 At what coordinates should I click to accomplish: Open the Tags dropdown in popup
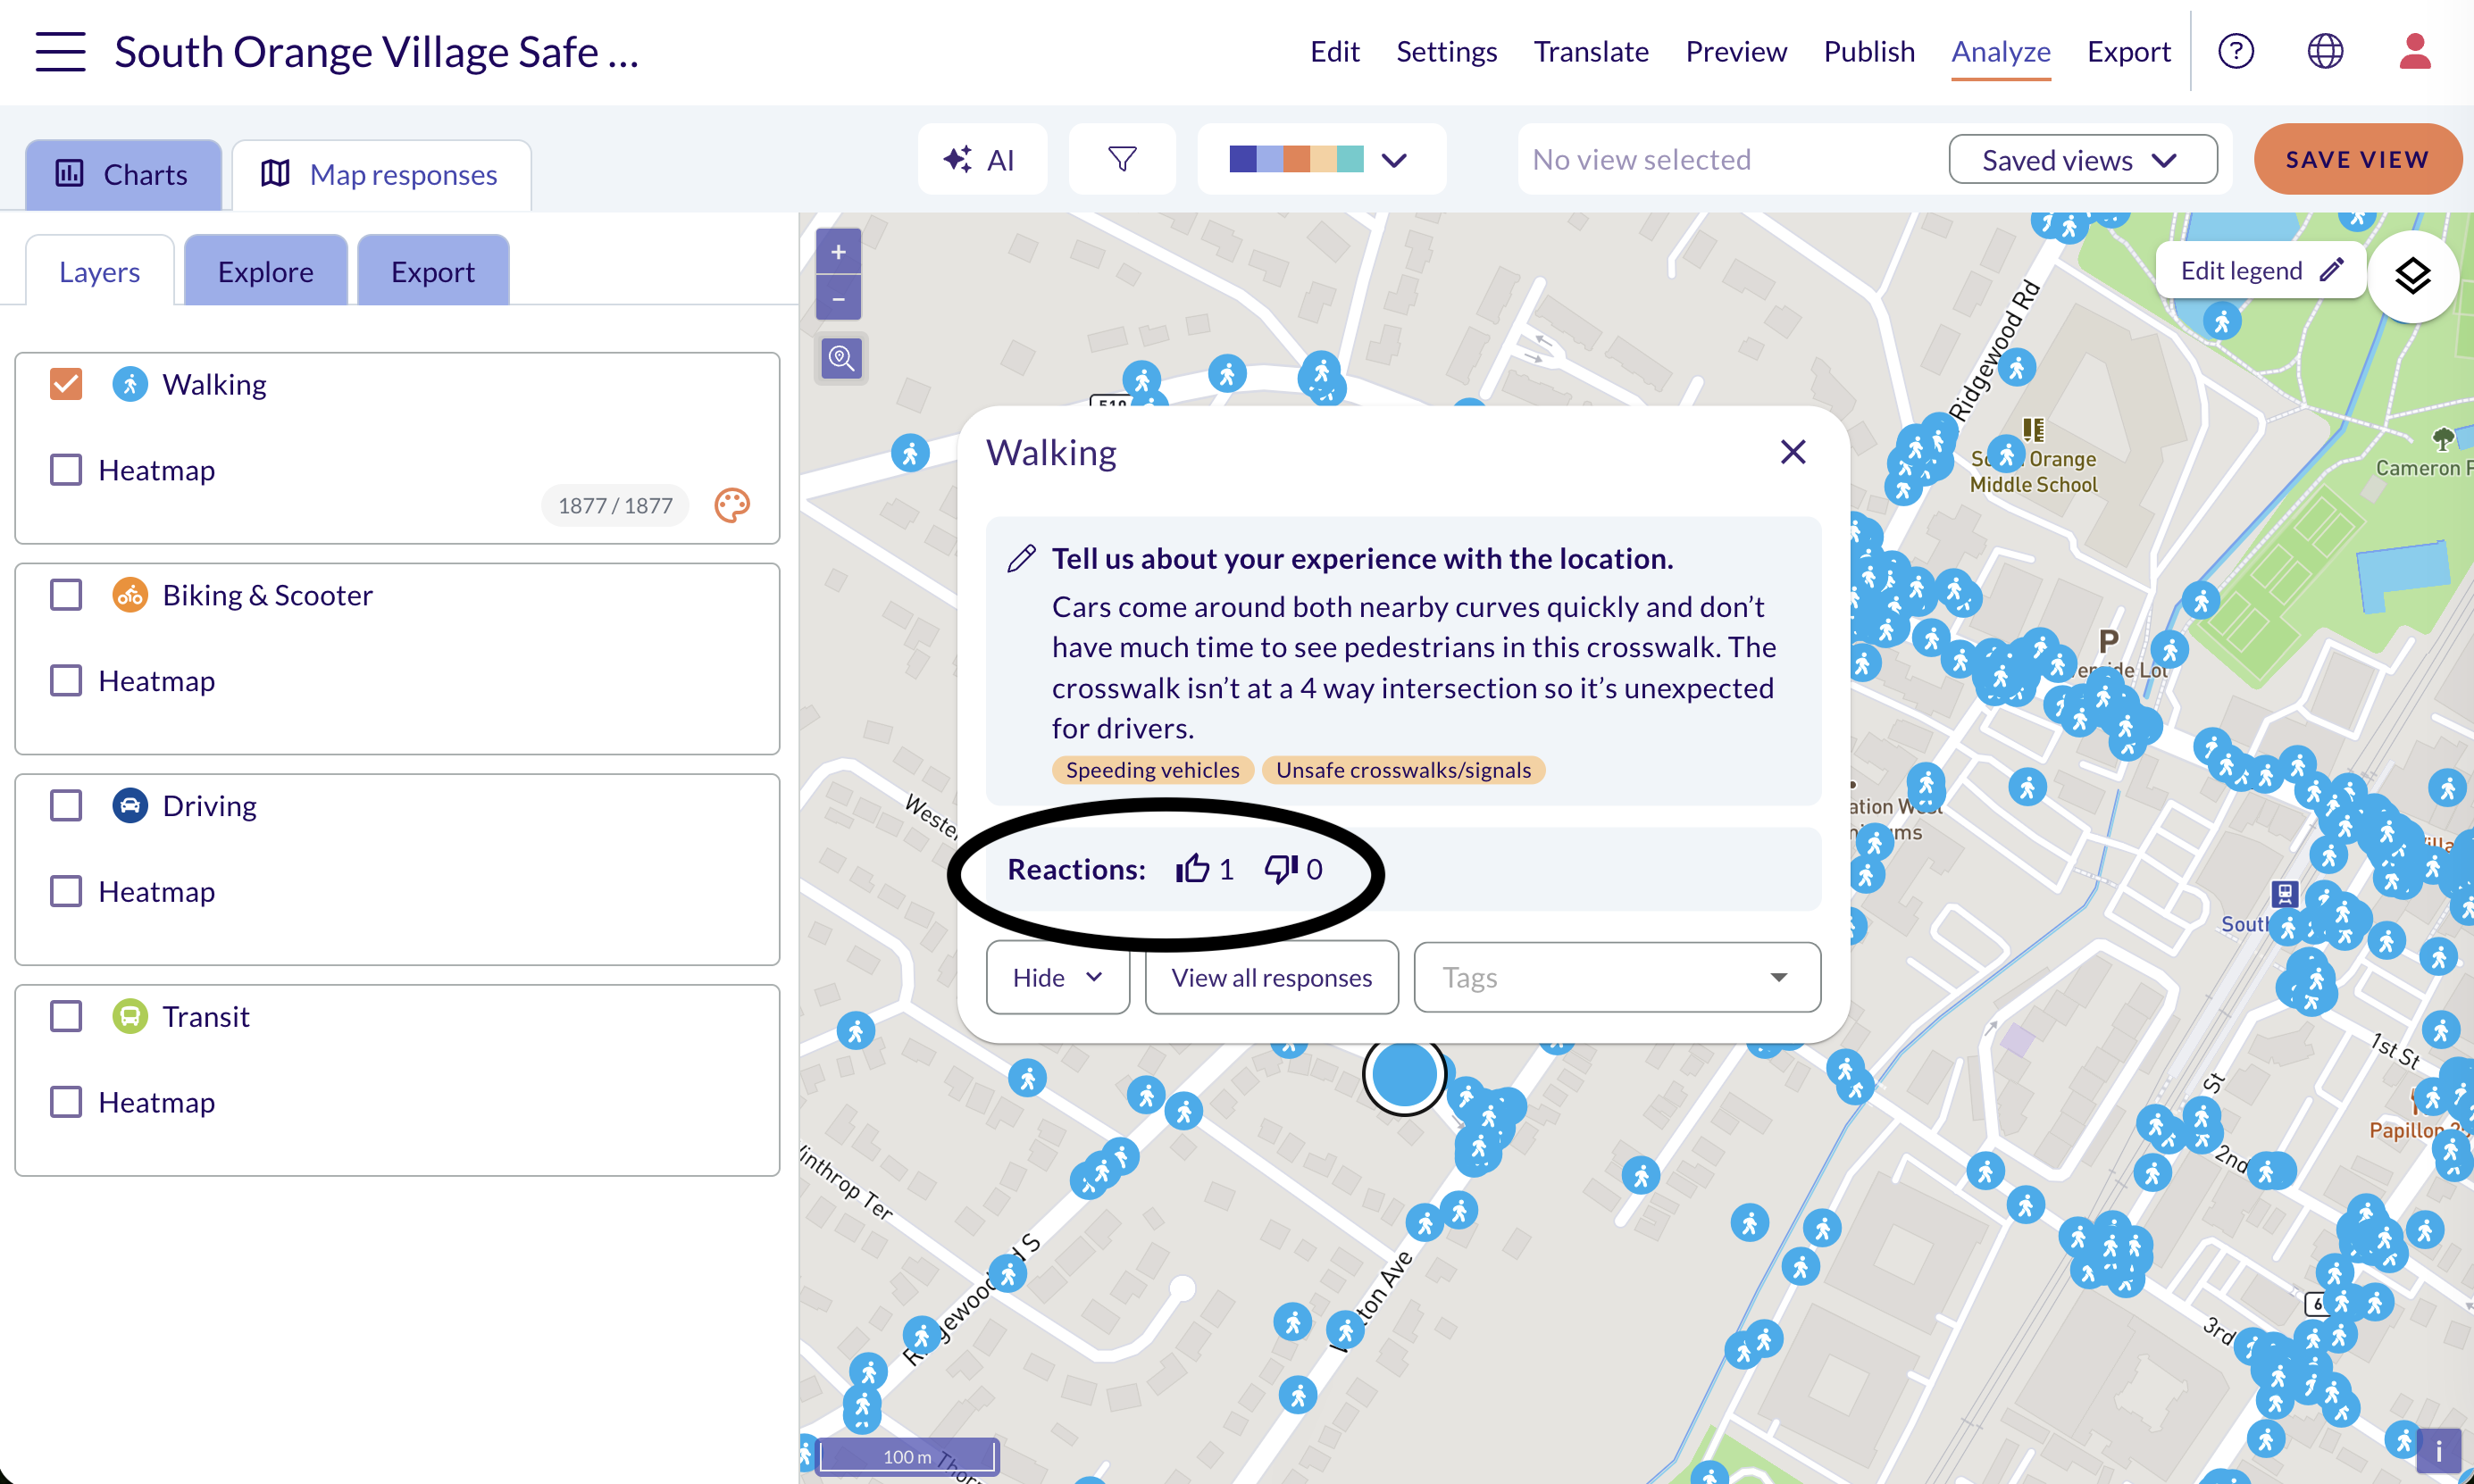point(1616,977)
